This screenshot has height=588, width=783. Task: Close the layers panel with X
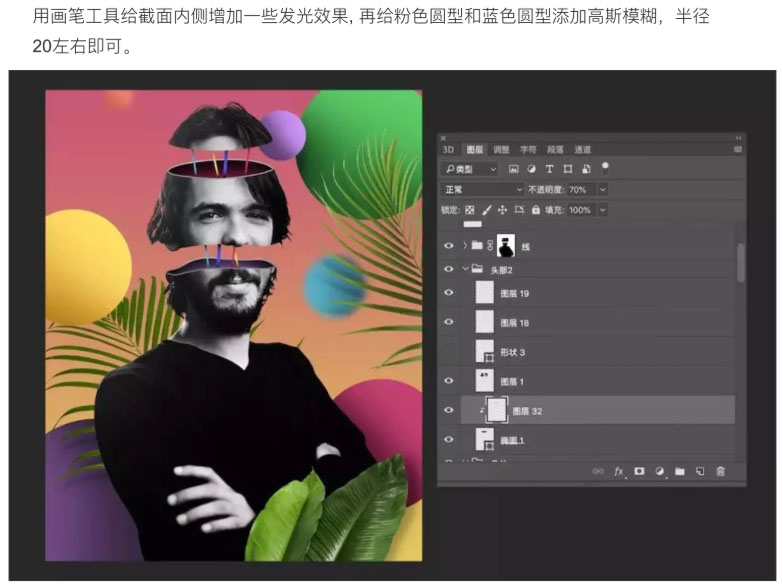coord(443,138)
